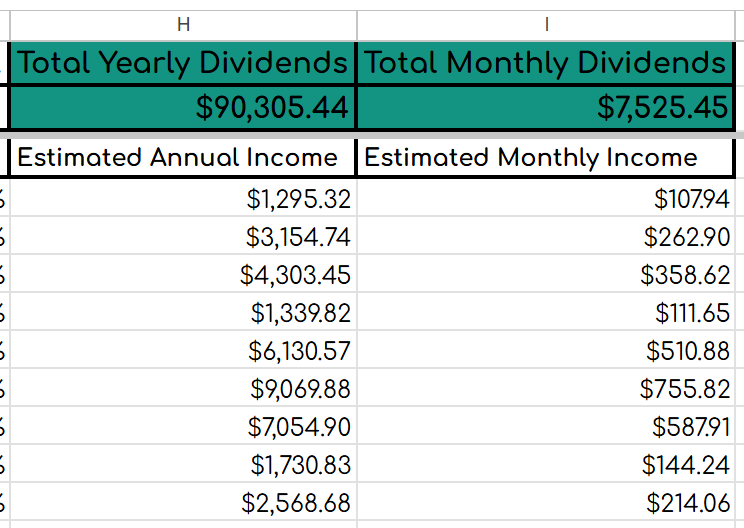Image resolution: width=744 pixels, height=528 pixels.
Task: Click the Total Yearly Dividends header cell
Action: (182, 63)
